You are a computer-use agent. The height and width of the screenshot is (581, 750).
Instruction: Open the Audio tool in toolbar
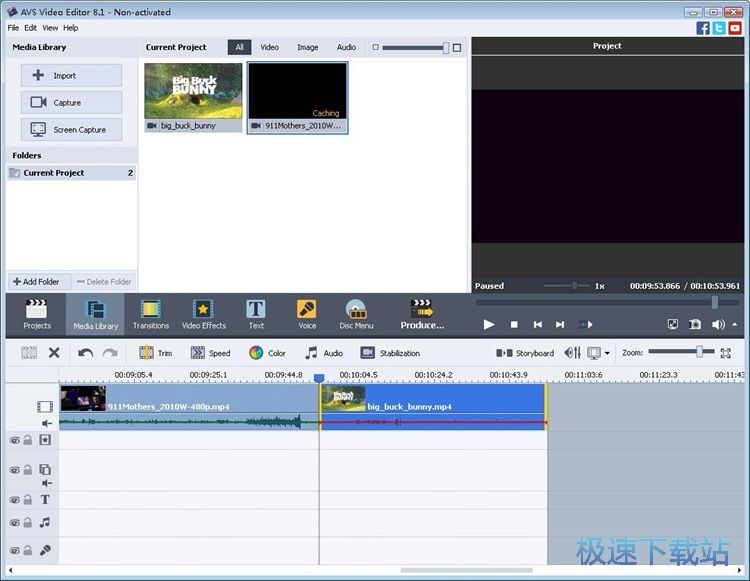[324, 353]
